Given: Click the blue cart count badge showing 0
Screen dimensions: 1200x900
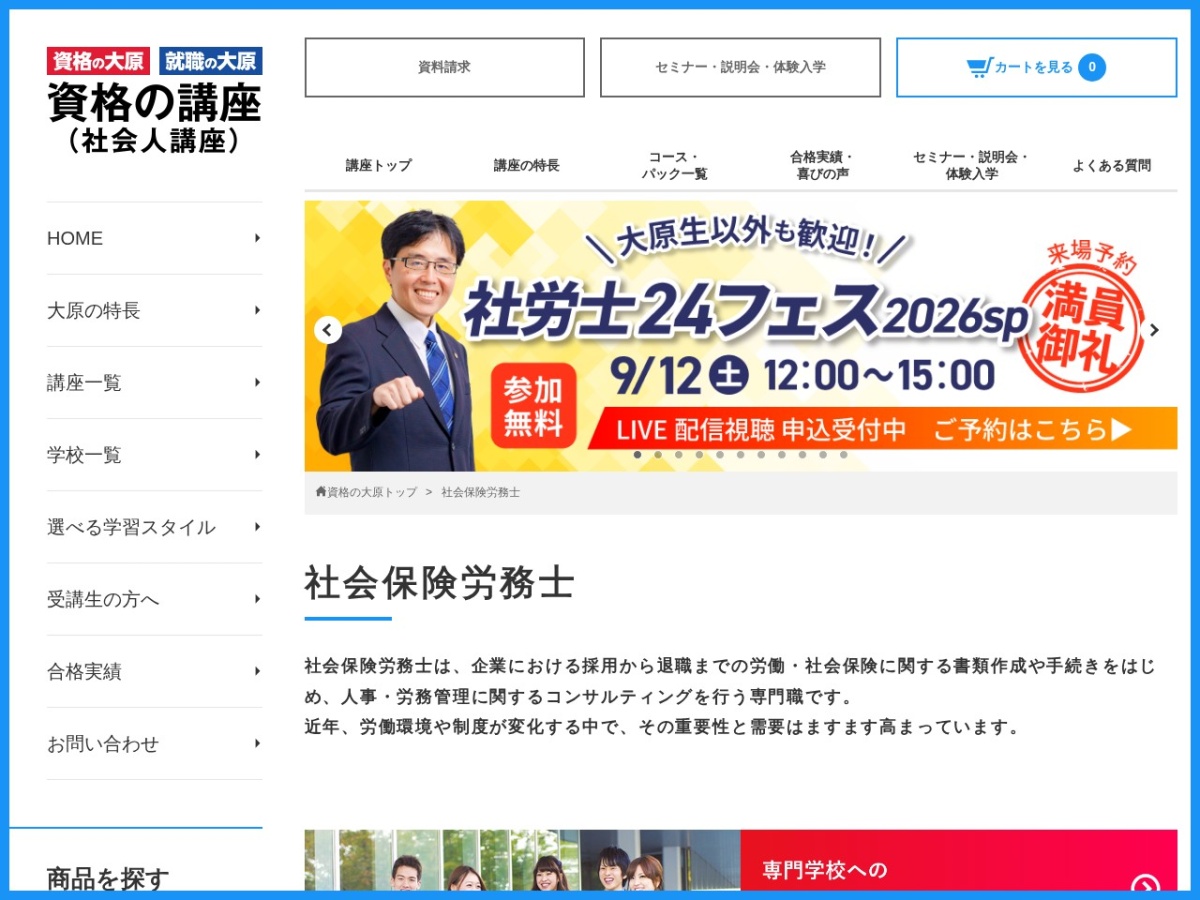Looking at the screenshot, I should click(1092, 67).
